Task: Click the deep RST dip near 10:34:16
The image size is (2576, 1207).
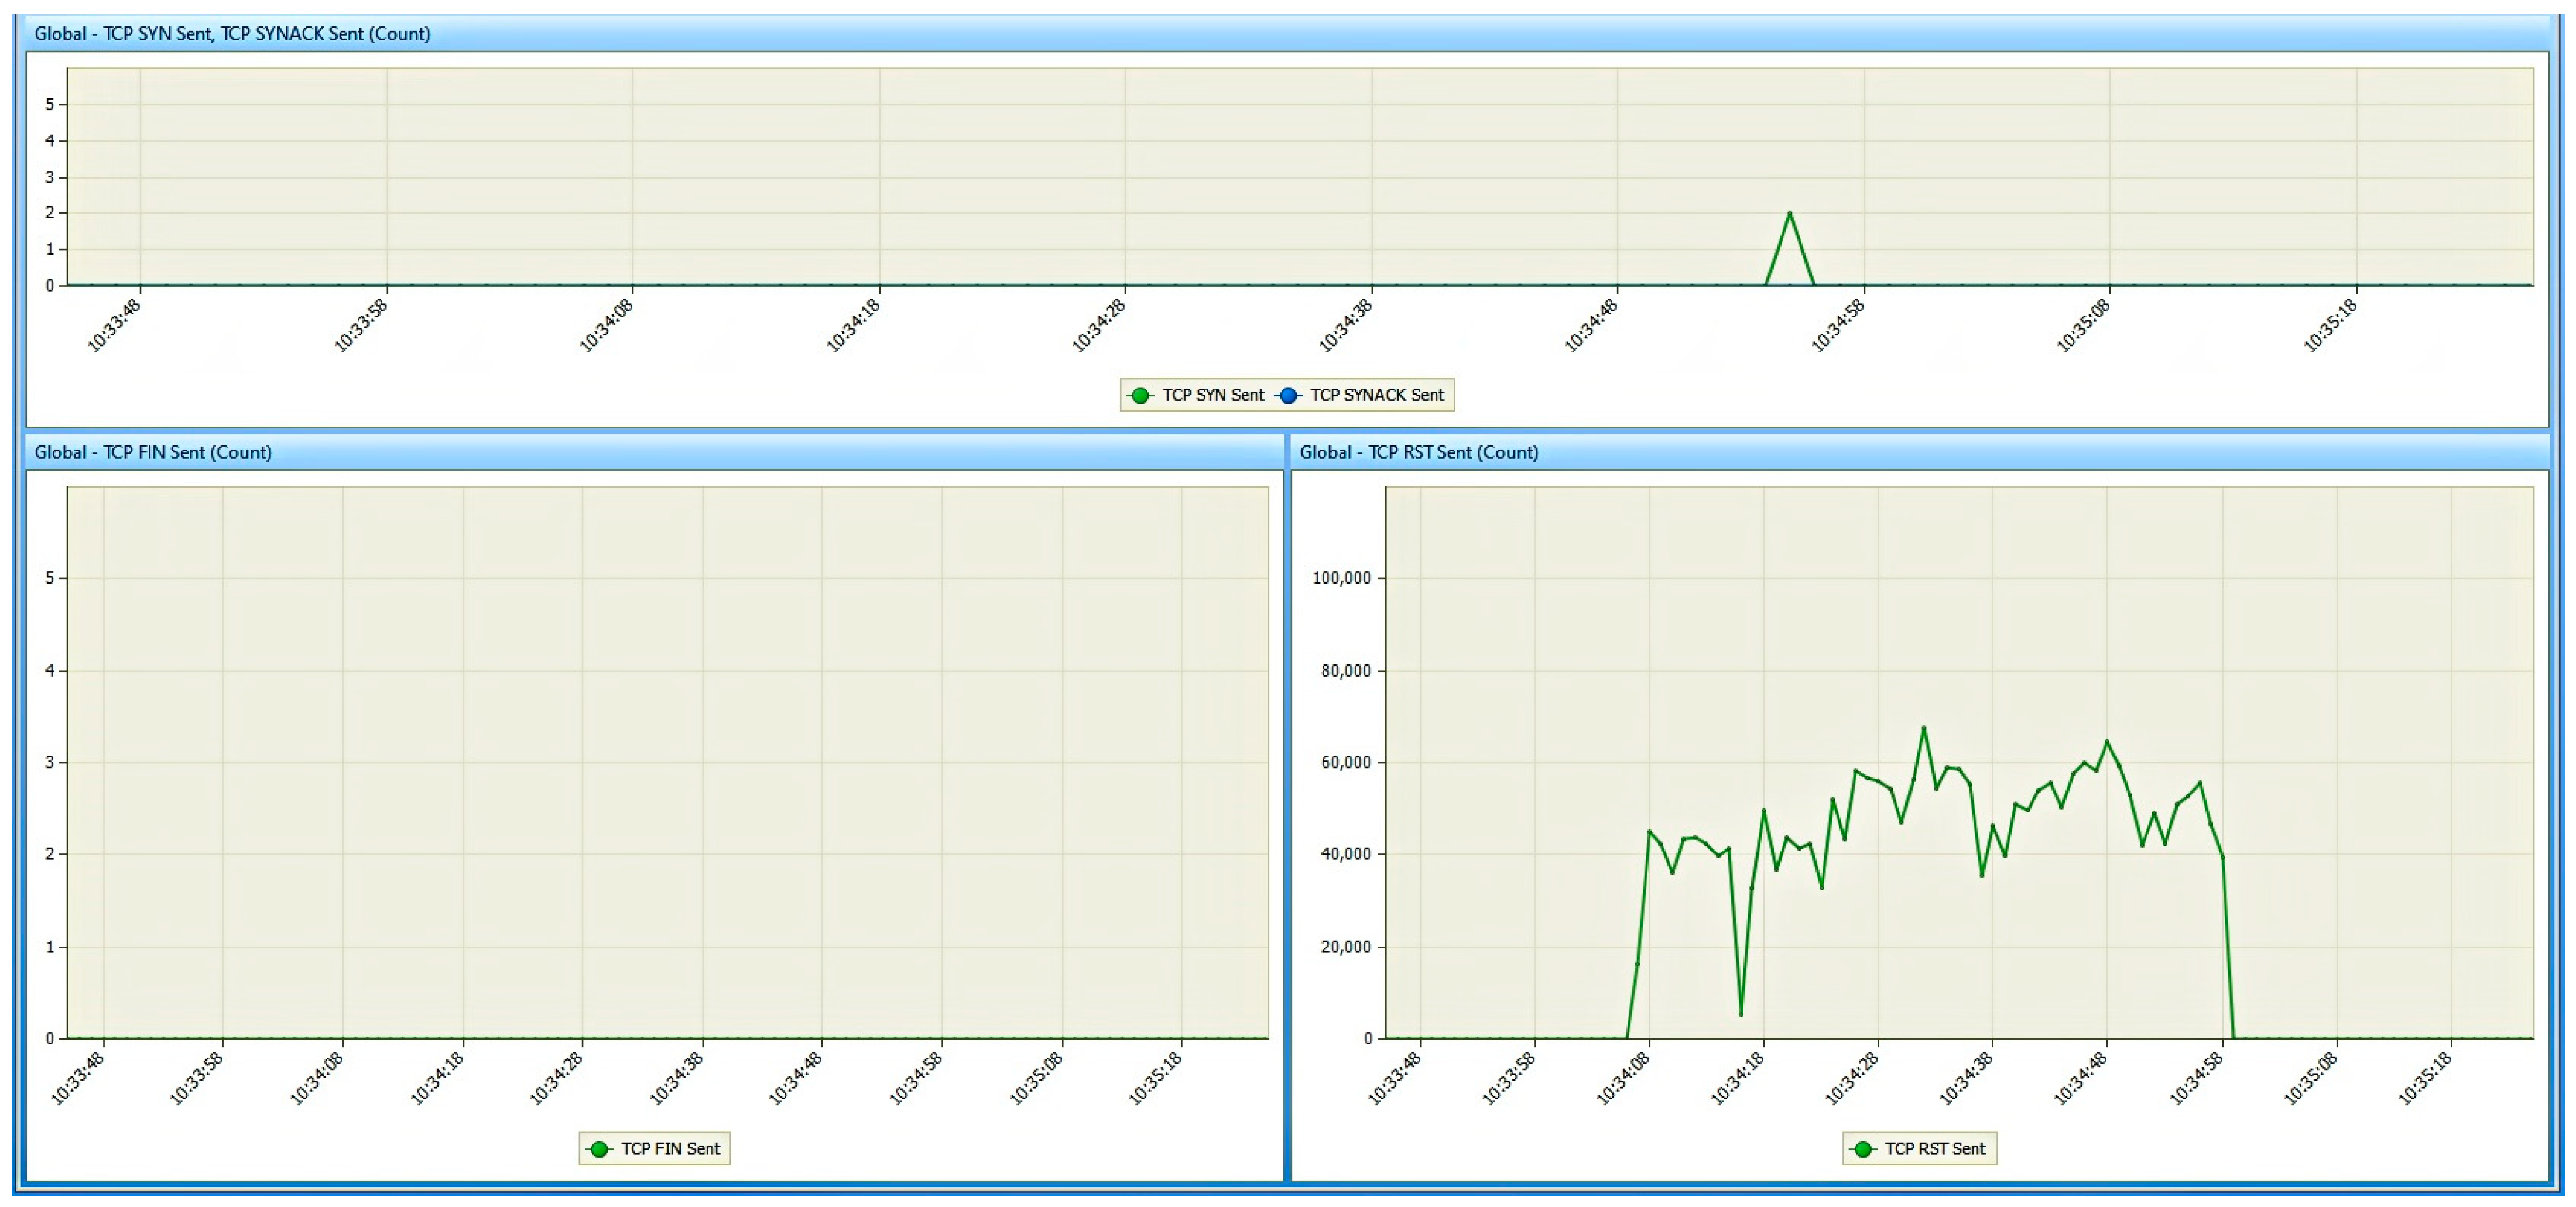Action: click(x=1740, y=1014)
